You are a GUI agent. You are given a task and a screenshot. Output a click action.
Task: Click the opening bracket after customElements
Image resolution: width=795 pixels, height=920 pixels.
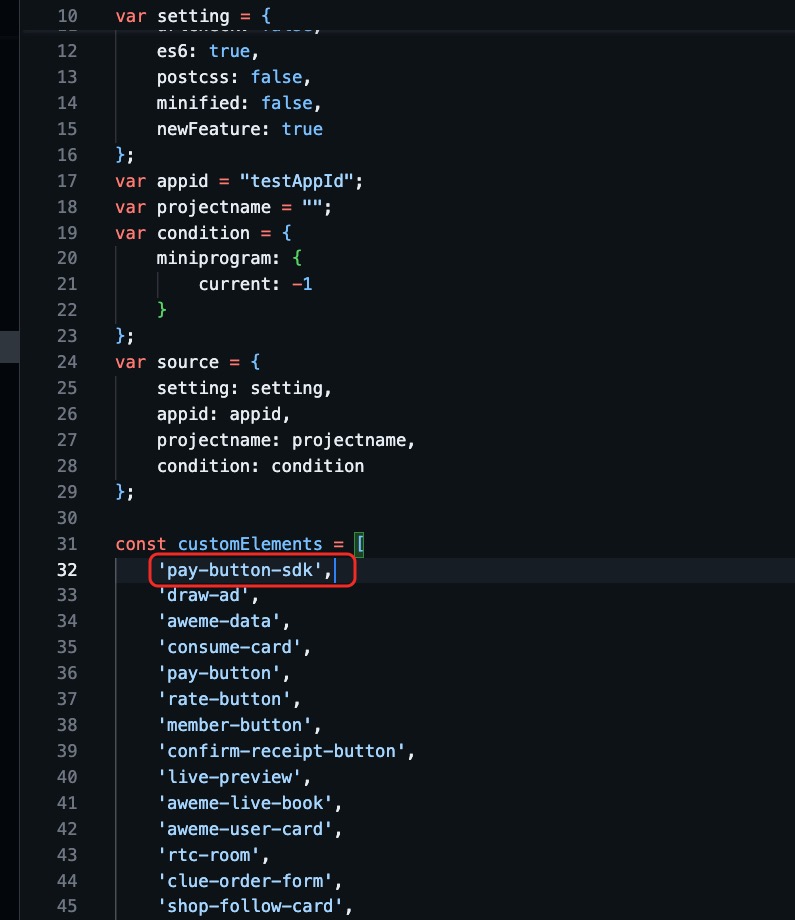pyautogui.click(x=361, y=544)
